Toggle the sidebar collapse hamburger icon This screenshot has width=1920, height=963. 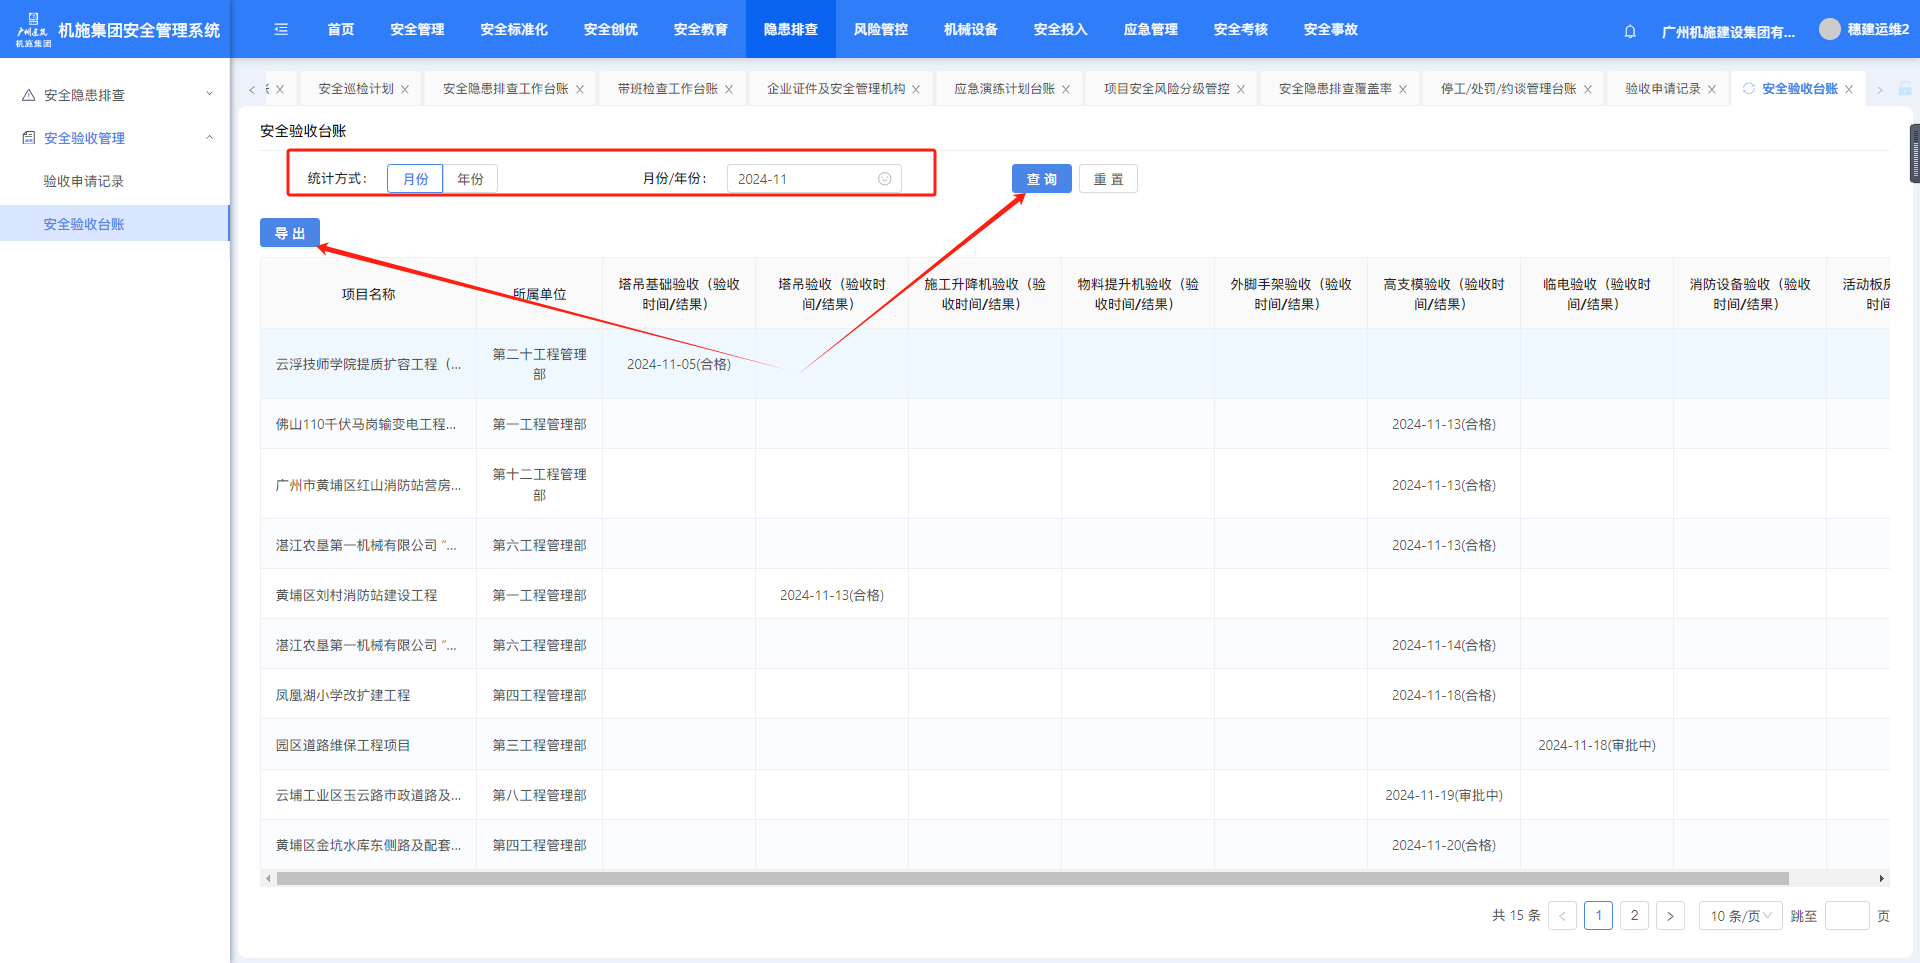point(281,30)
